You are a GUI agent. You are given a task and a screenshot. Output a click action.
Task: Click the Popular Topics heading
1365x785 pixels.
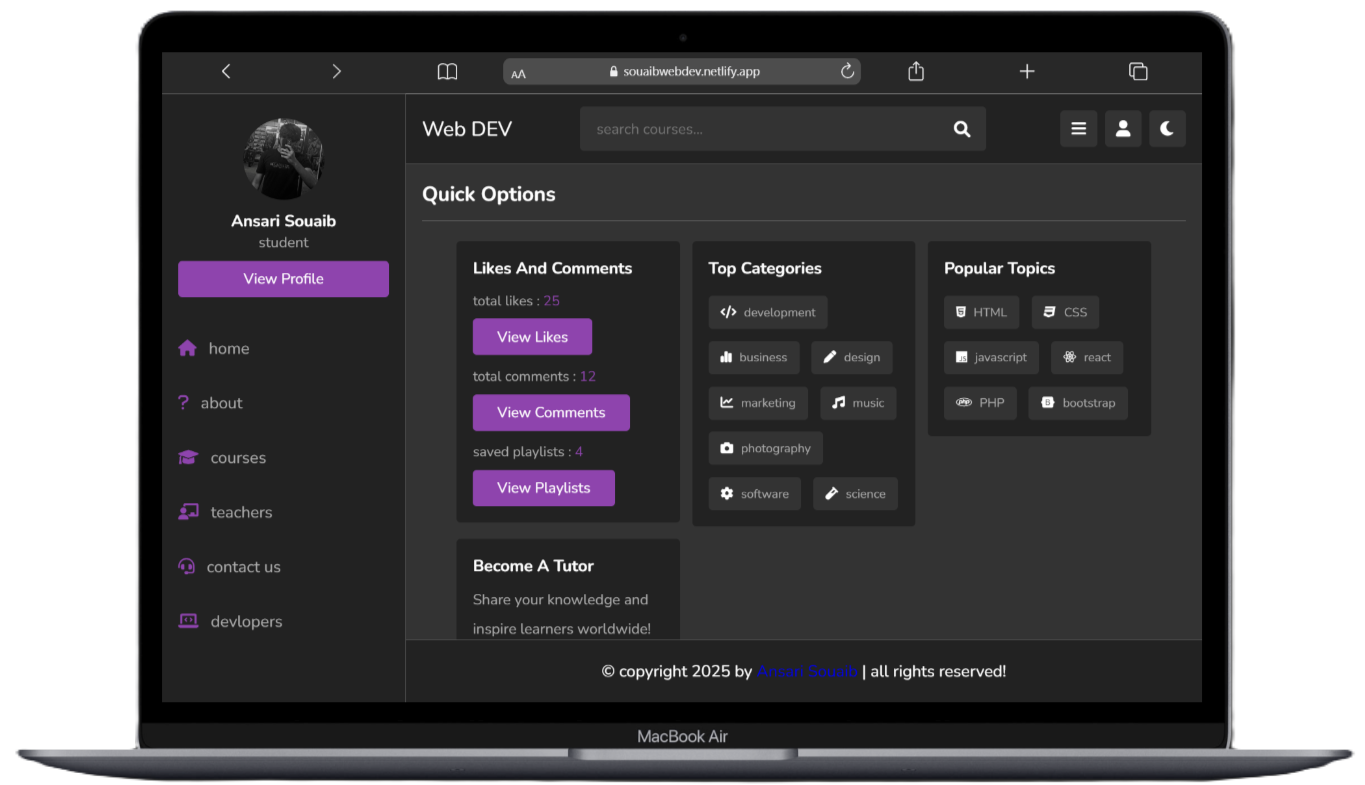(x=999, y=268)
